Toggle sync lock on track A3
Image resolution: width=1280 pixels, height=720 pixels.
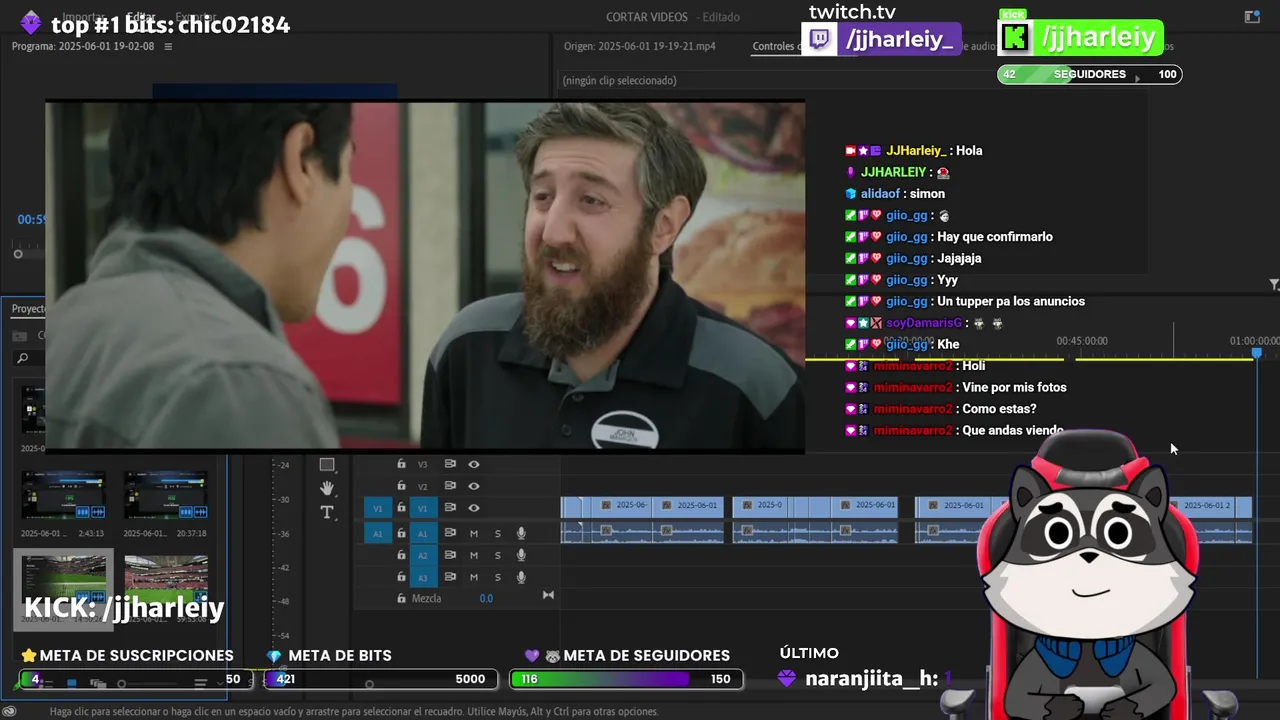click(450, 577)
